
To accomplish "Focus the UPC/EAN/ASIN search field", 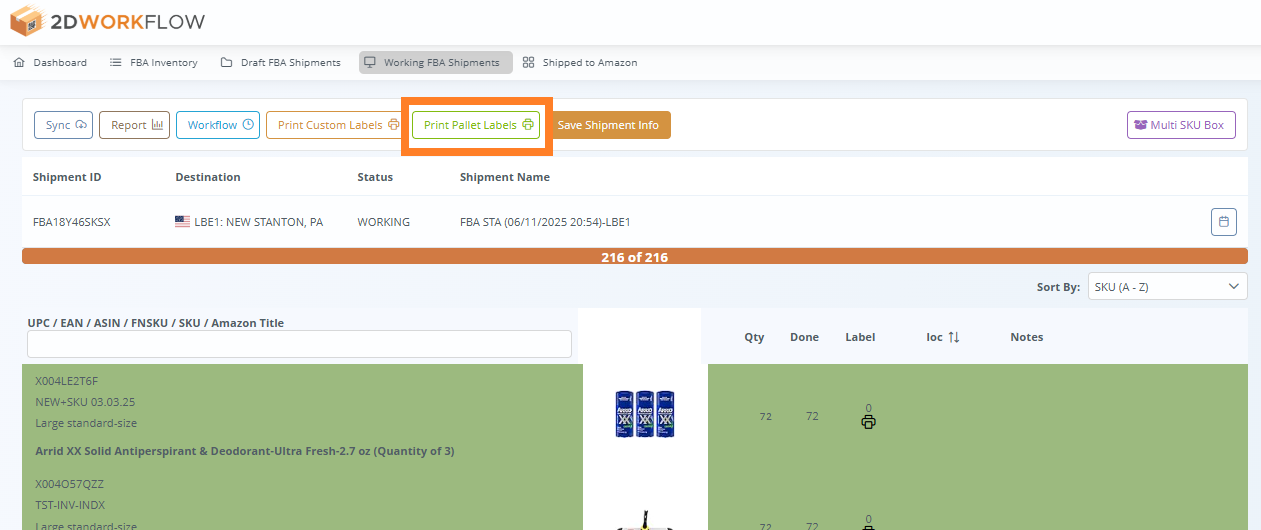I will [299, 344].
